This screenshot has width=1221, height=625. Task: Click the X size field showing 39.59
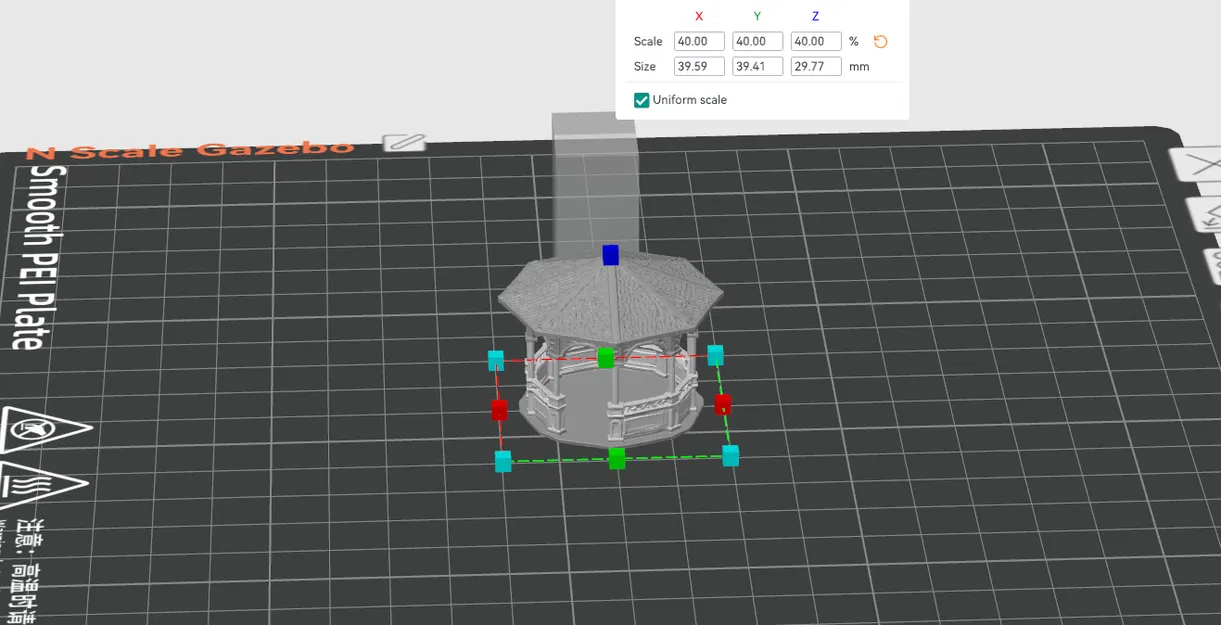[697, 66]
